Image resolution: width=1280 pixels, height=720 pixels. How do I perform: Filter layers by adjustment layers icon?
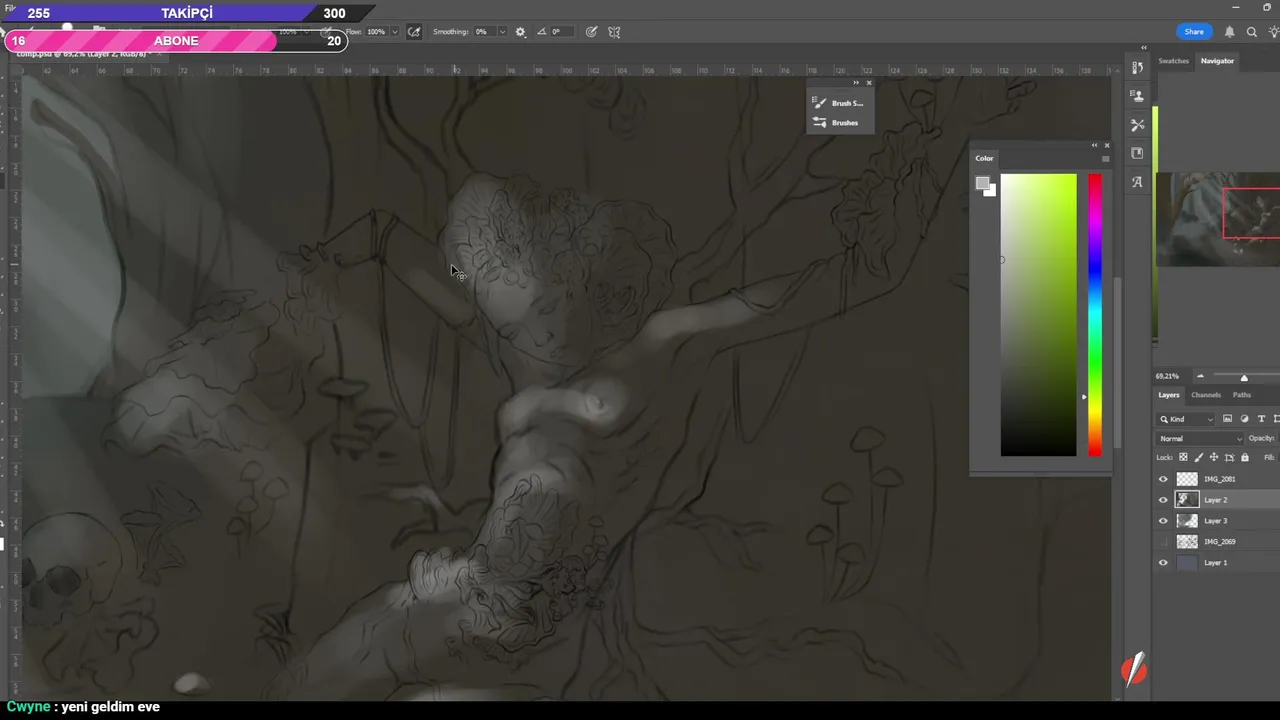(1244, 419)
